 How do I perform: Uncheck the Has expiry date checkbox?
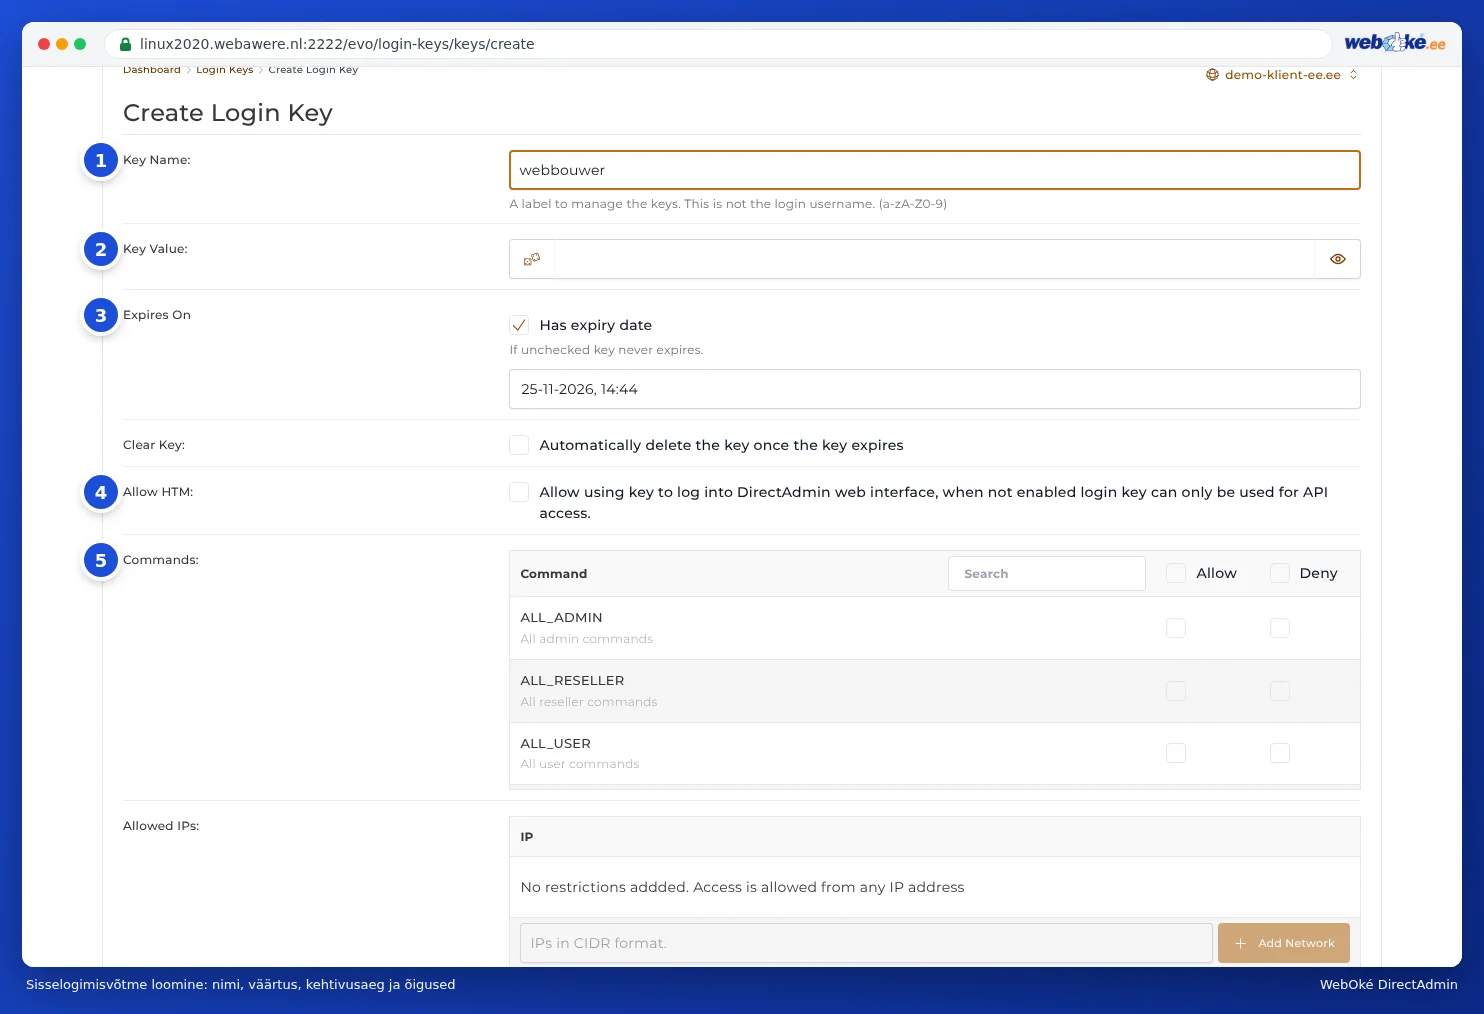(x=519, y=325)
